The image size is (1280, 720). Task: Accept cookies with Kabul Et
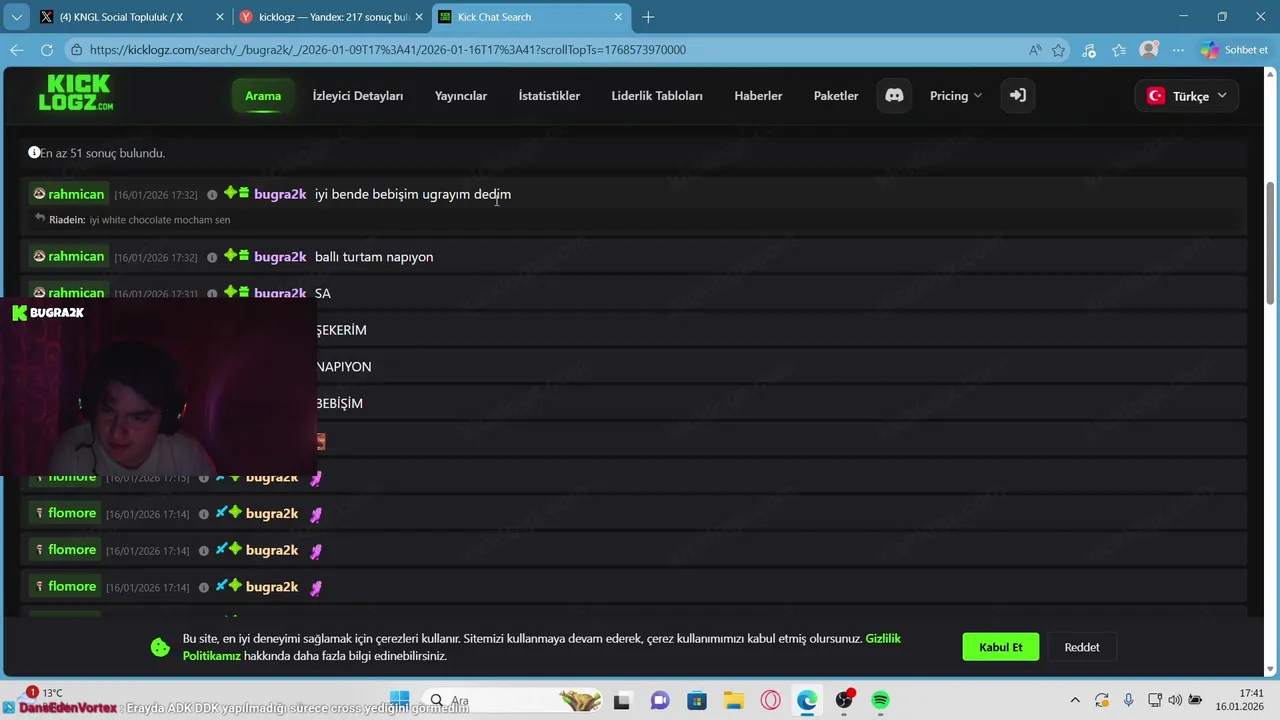pos(1001,647)
